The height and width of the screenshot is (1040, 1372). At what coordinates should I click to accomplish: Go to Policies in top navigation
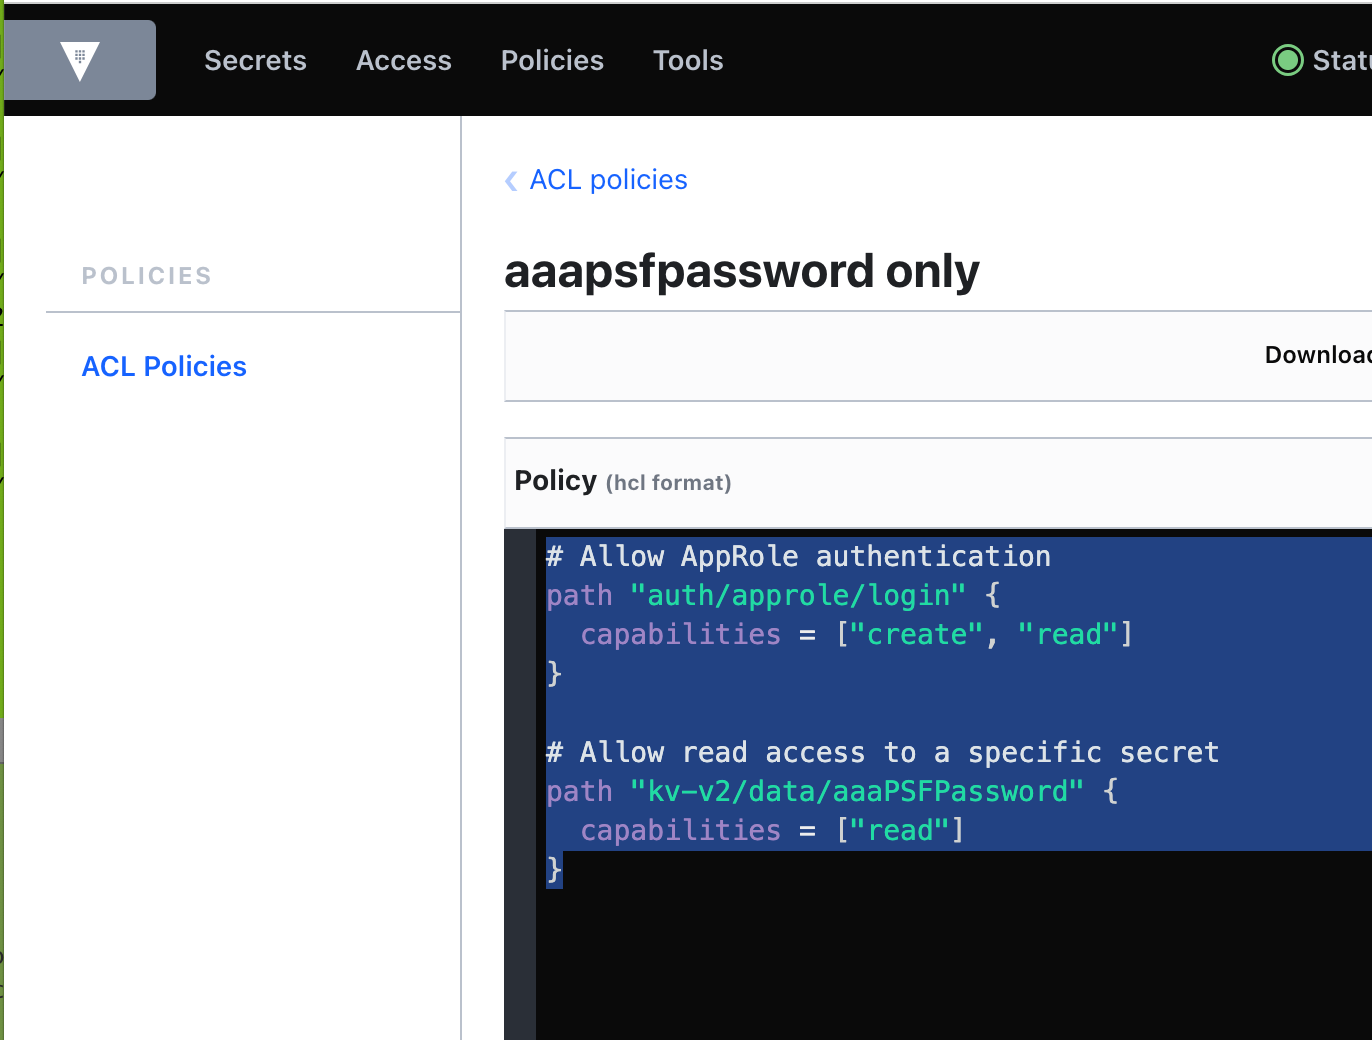[x=552, y=60]
